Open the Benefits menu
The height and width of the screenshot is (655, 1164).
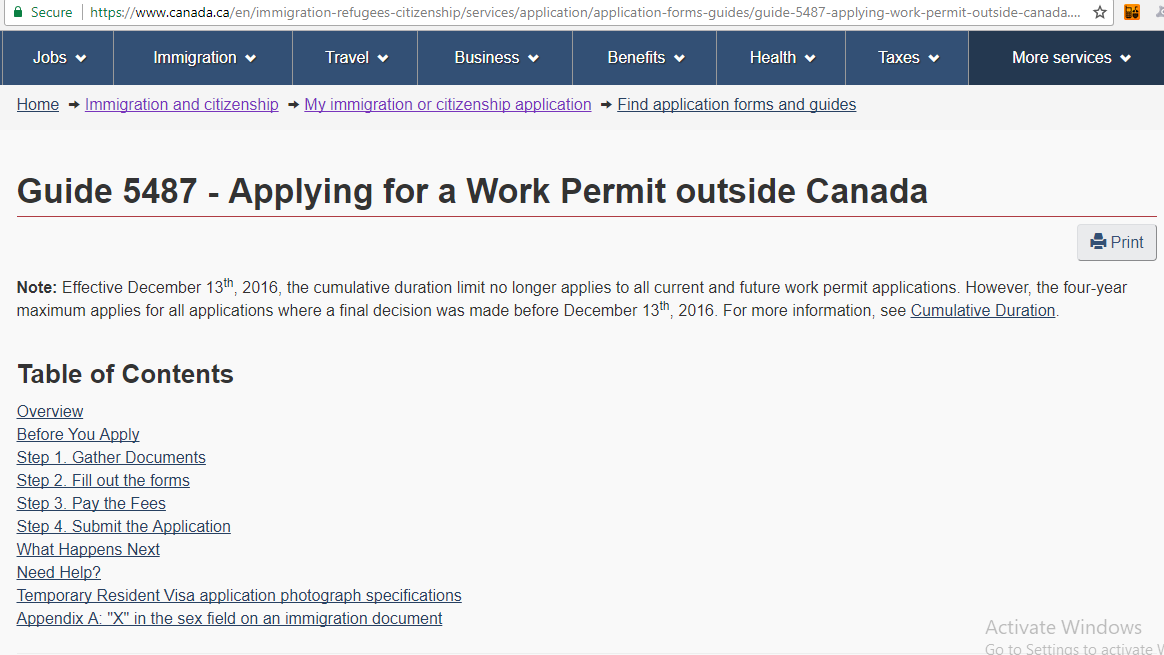(645, 58)
